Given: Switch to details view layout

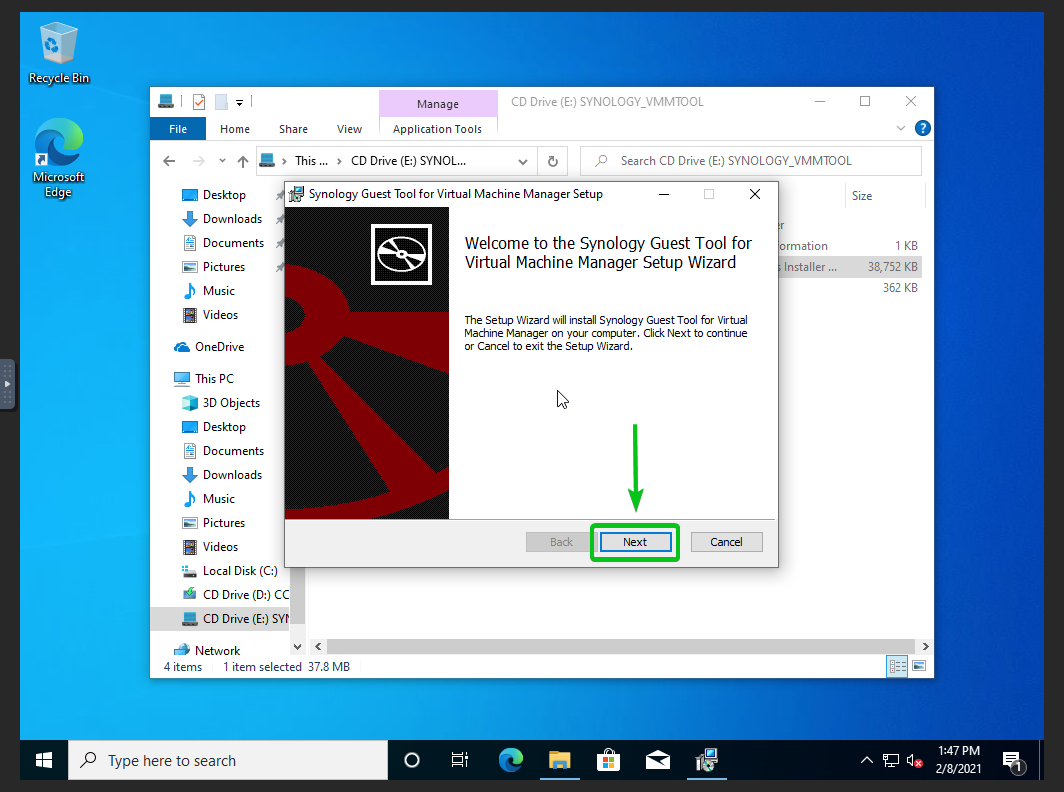Looking at the screenshot, I should (897, 666).
